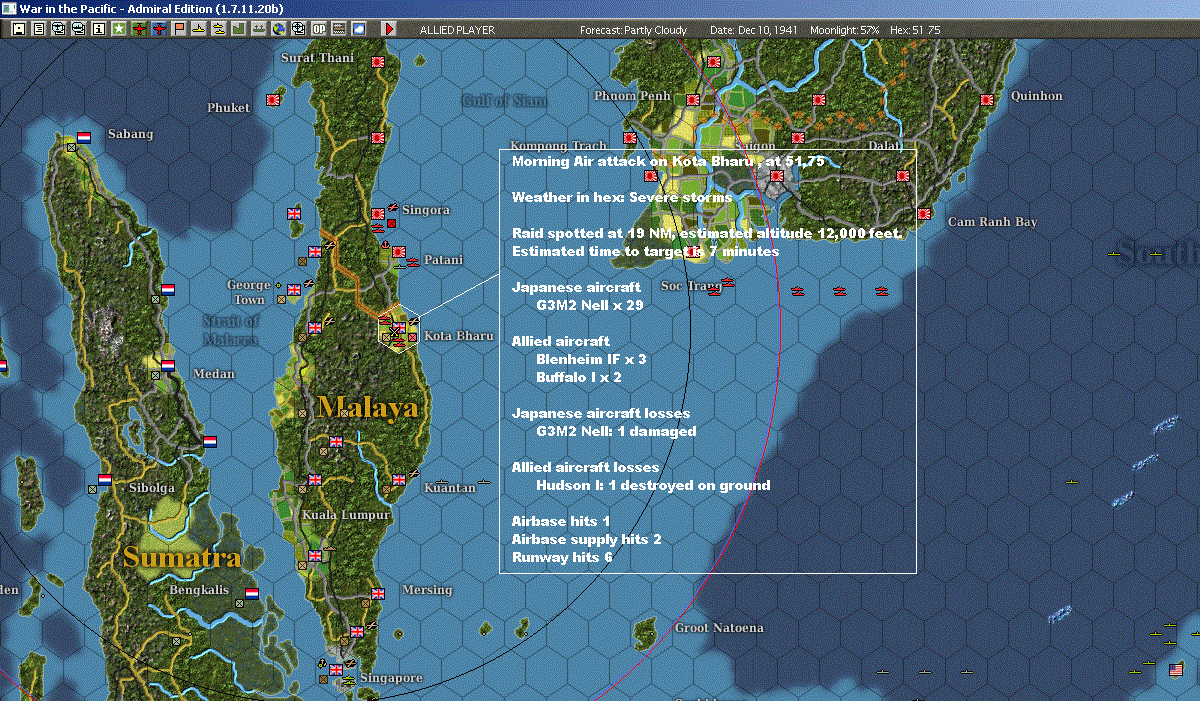The height and width of the screenshot is (701, 1200).
Task: Select Japanese flag at Singora
Action: [378, 213]
